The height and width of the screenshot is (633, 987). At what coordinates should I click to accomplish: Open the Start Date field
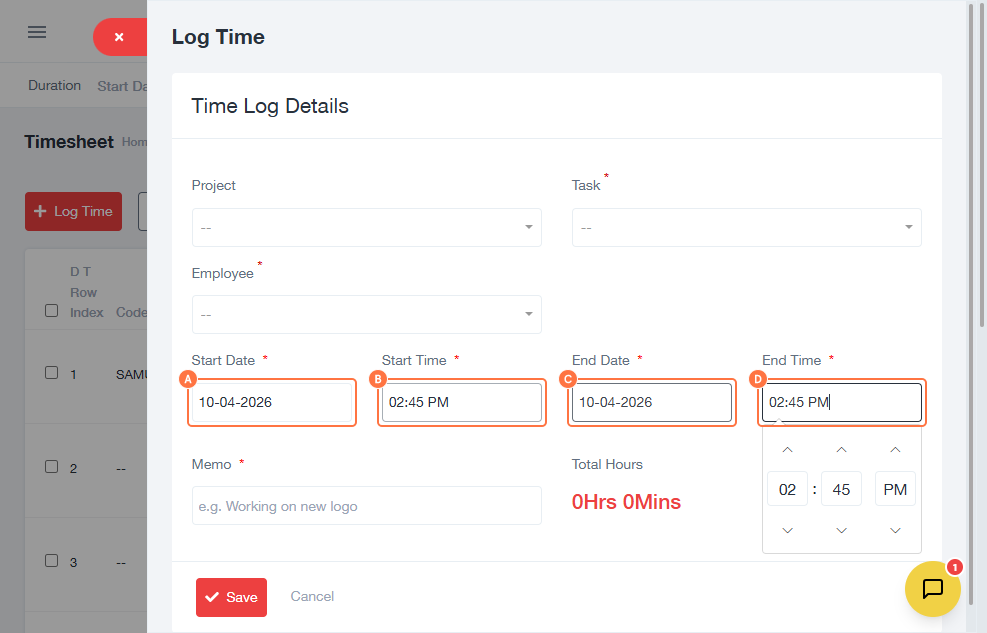[x=272, y=403]
